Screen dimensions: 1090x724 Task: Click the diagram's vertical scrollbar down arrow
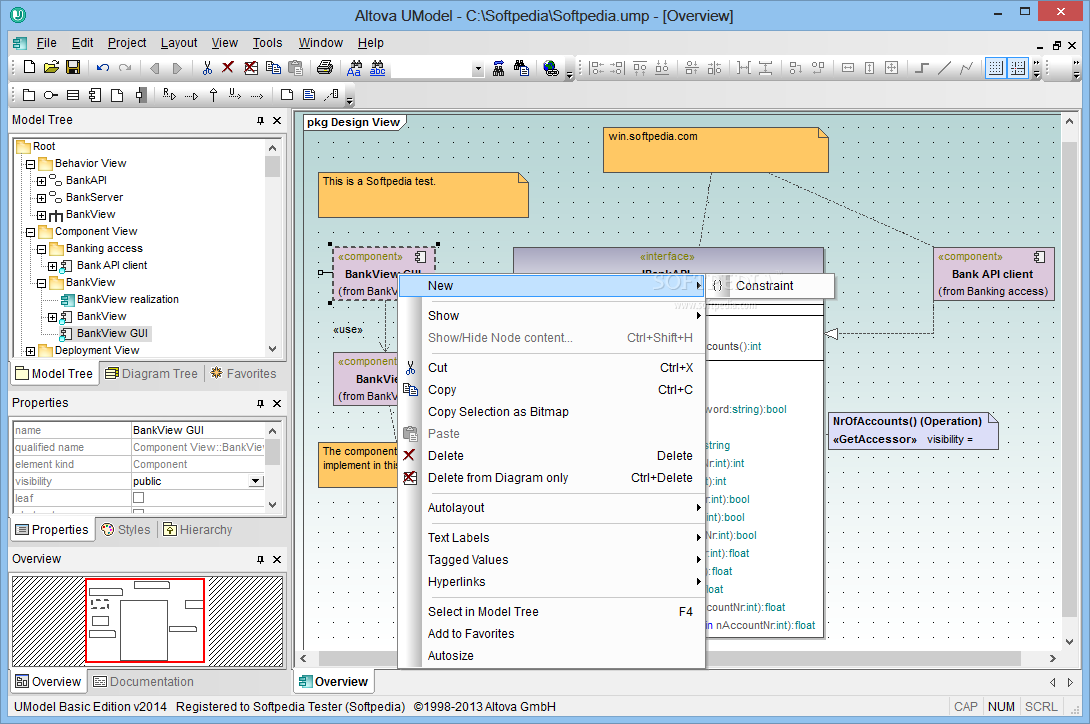pos(1069,642)
